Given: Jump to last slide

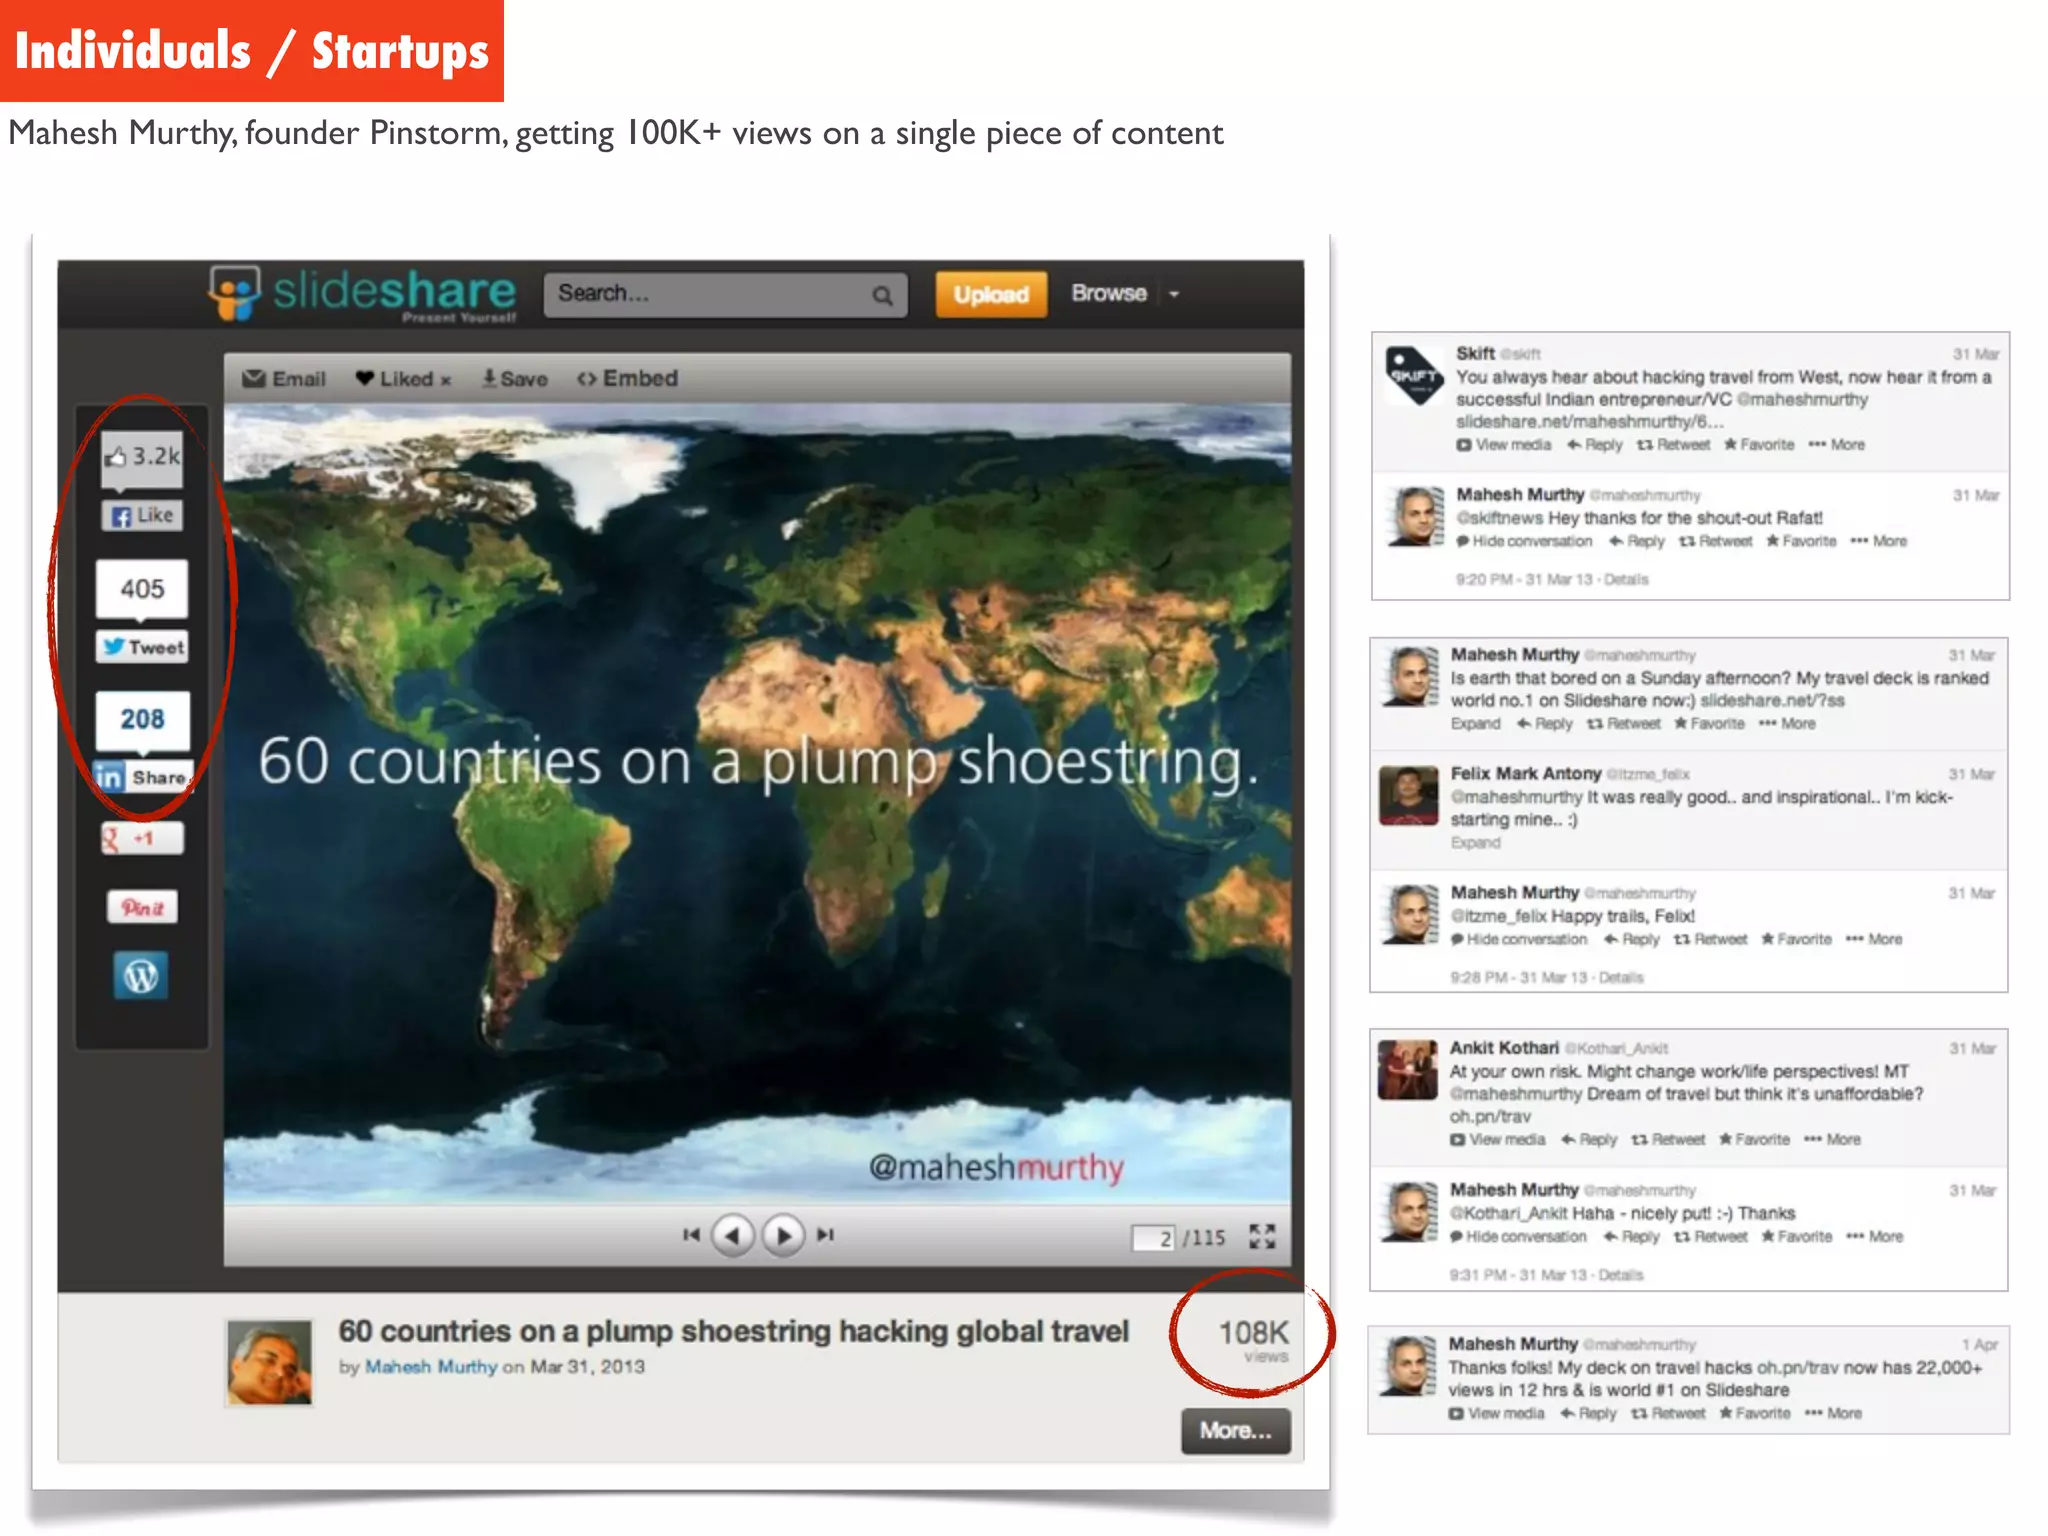Looking at the screenshot, I should point(825,1235).
